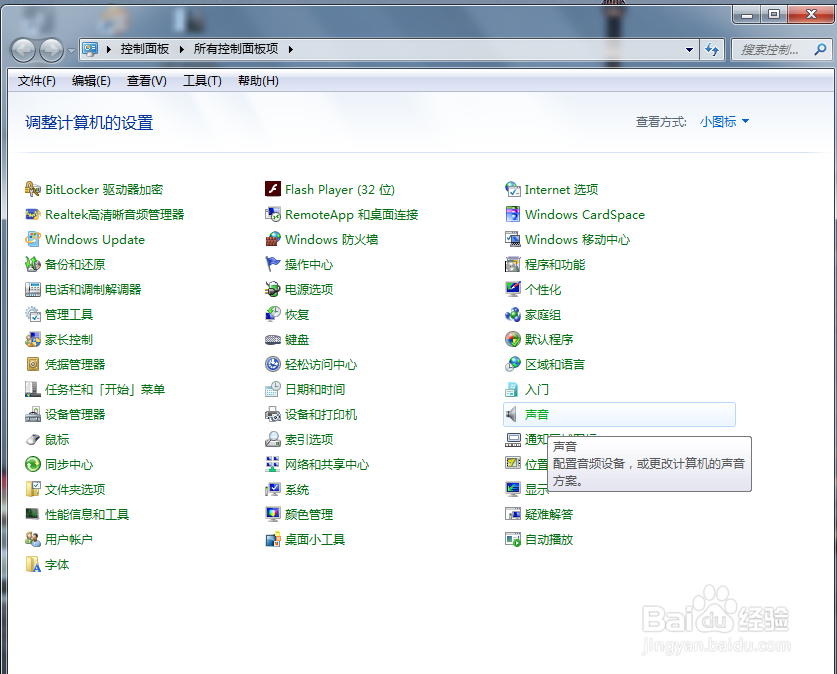This screenshot has height=674, width=837.
Task: Expand the address bar history dropdown
Action: [x=689, y=50]
